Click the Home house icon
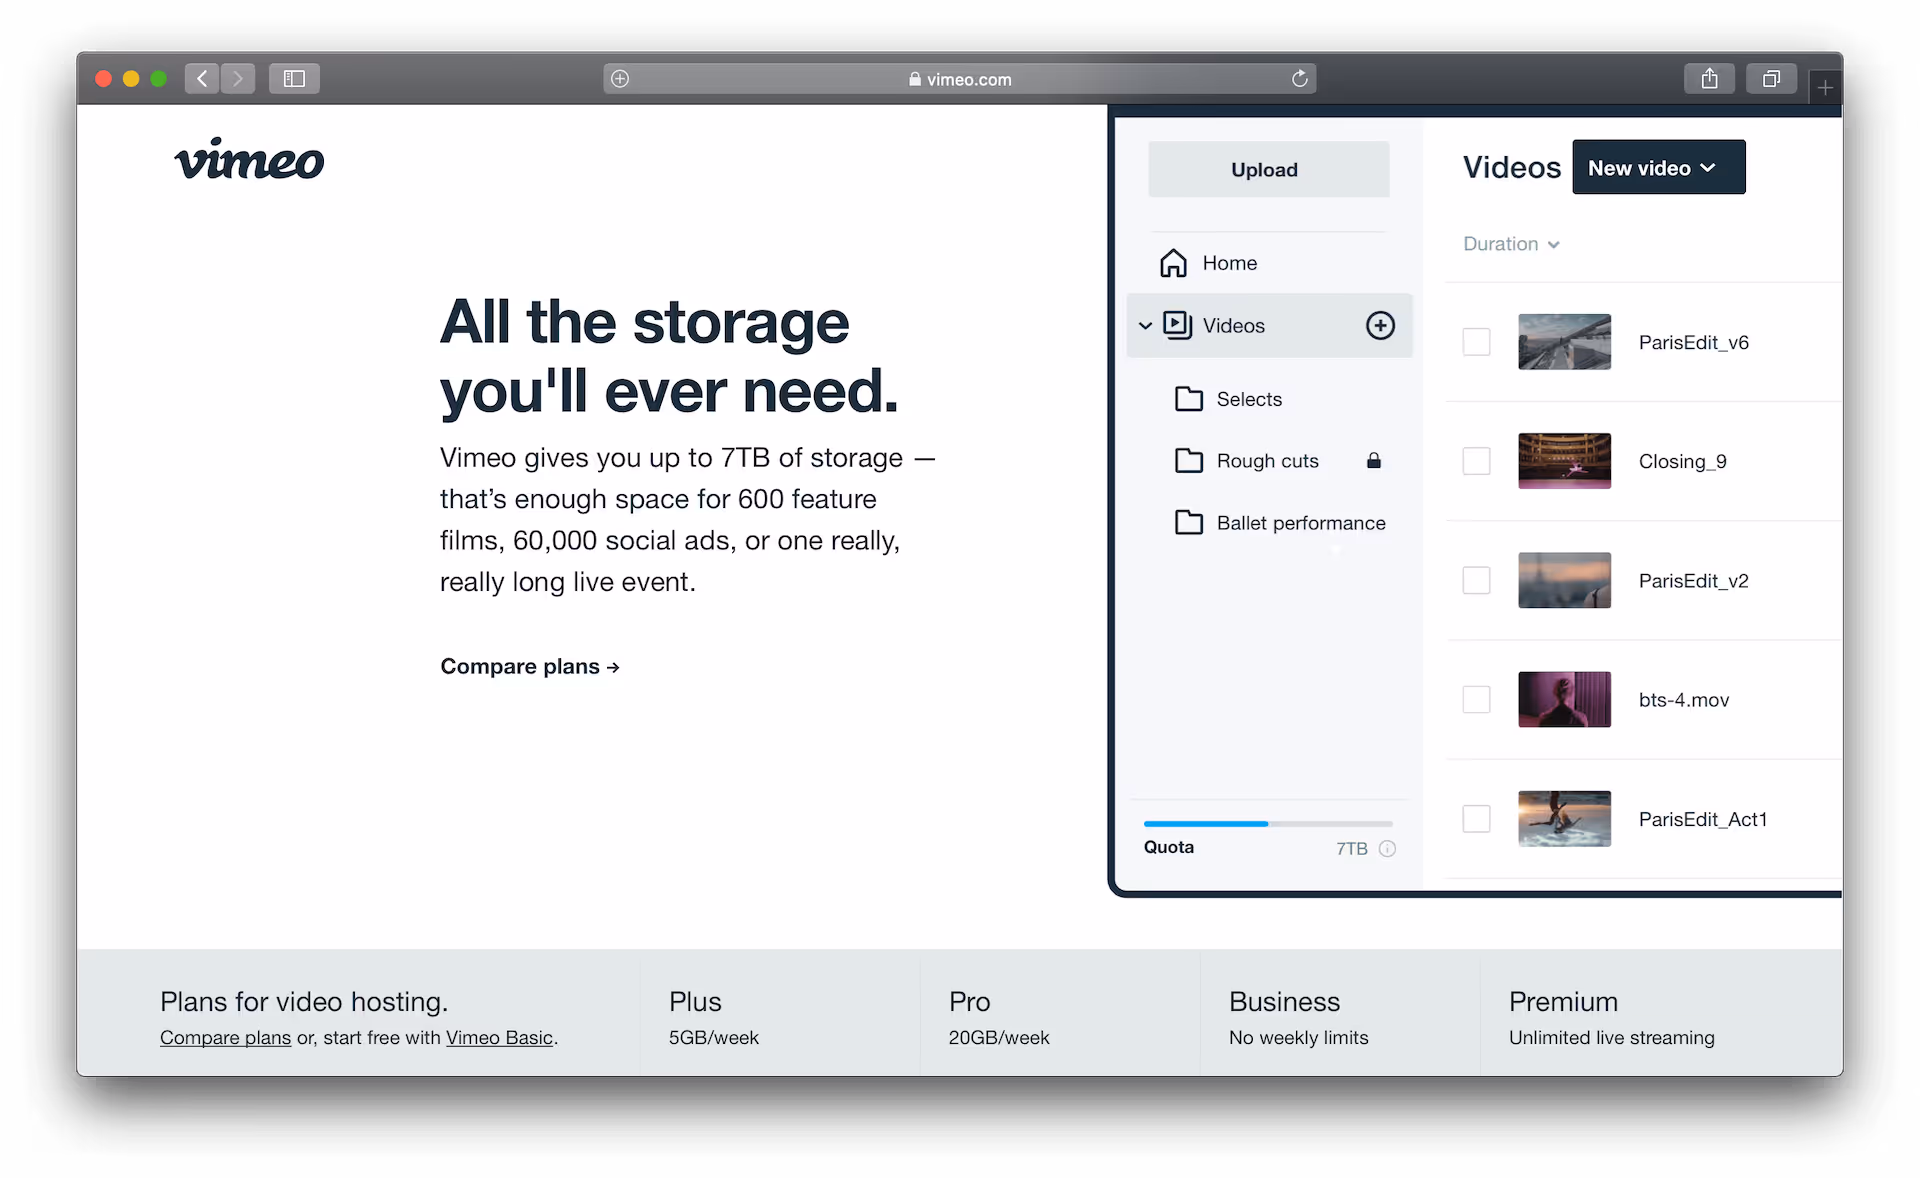This screenshot has width=1920, height=1178. pos(1173,263)
